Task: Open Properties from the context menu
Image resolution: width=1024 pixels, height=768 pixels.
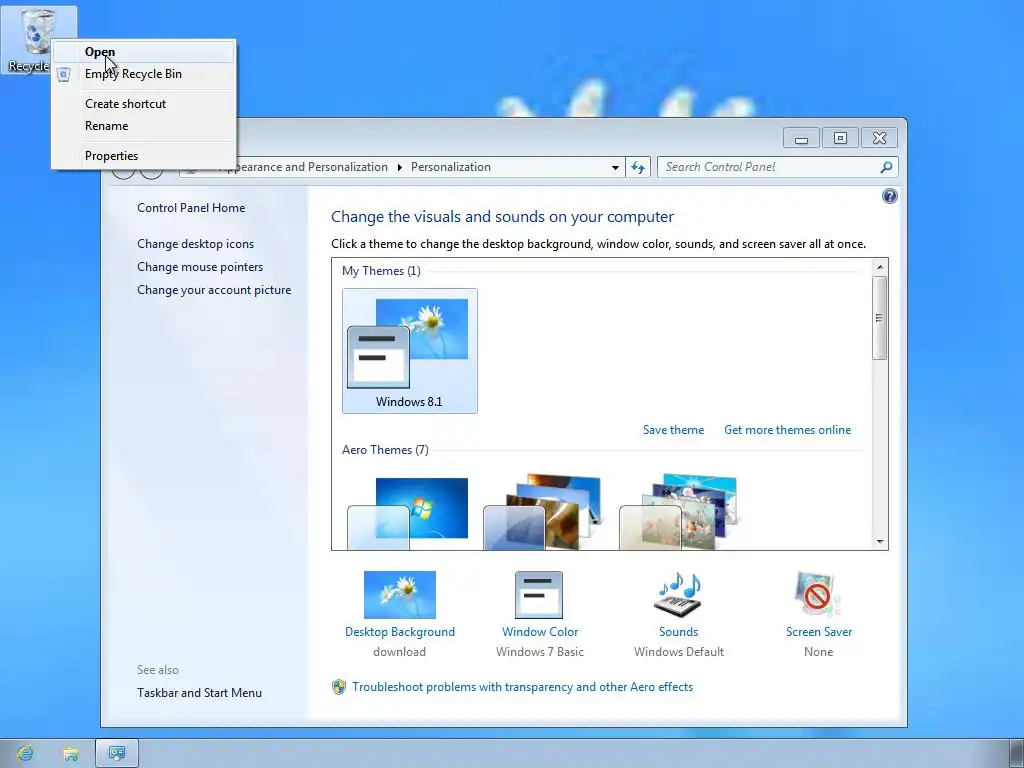Action: [x=143, y=156]
